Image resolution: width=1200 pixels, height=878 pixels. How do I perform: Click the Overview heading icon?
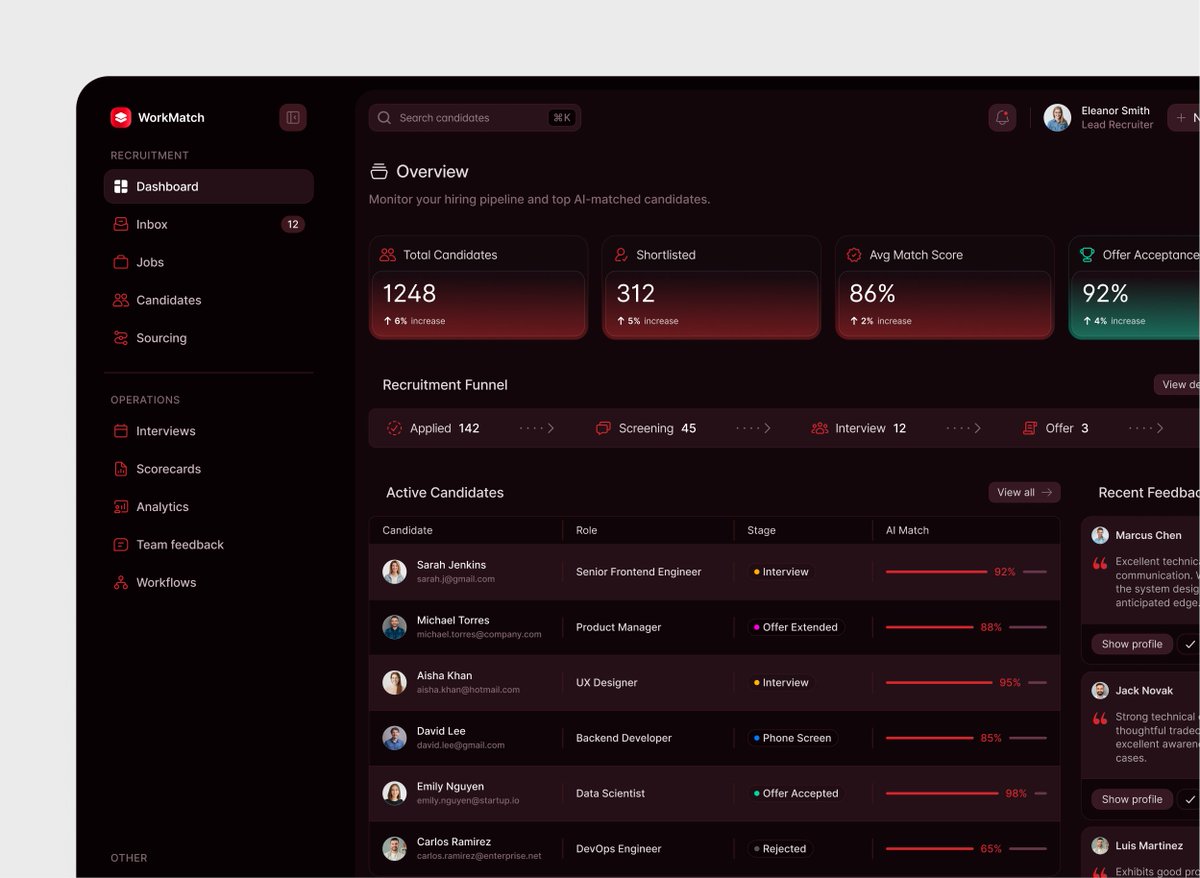(379, 172)
